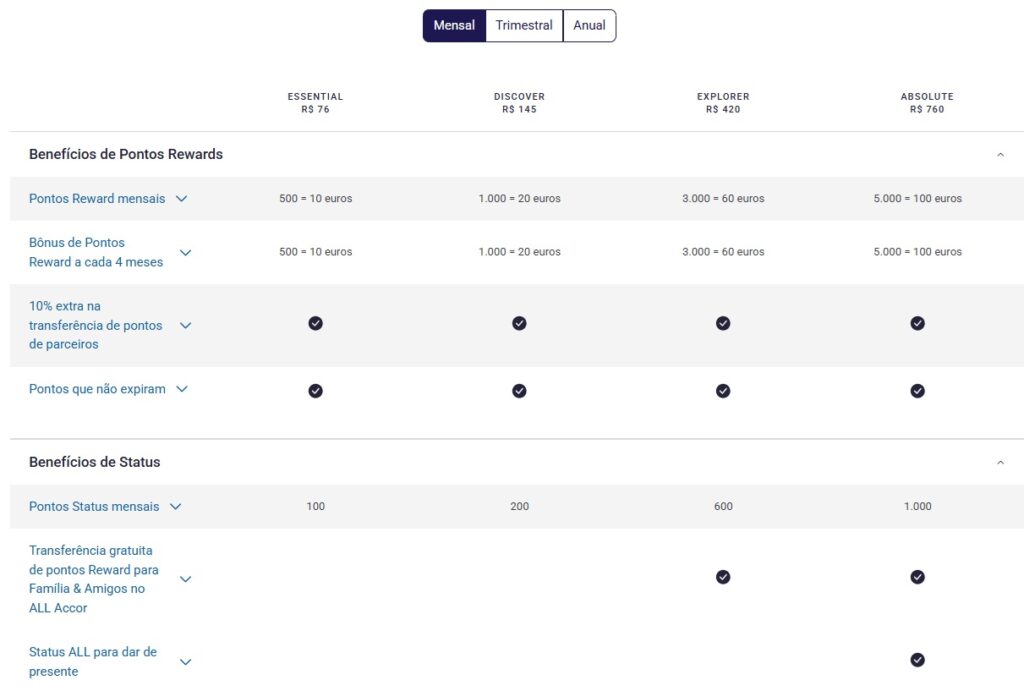This screenshot has width=1024, height=691.
Task: Select the ABSOLUTE R$ 760 plan header
Action: pos(927,103)
